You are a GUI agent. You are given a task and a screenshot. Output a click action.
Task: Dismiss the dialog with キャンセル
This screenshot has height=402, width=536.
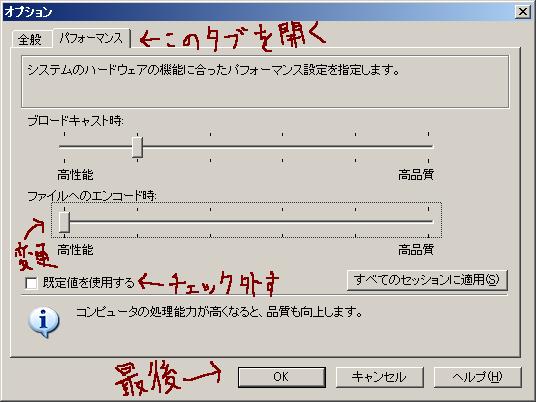(379, 377)
